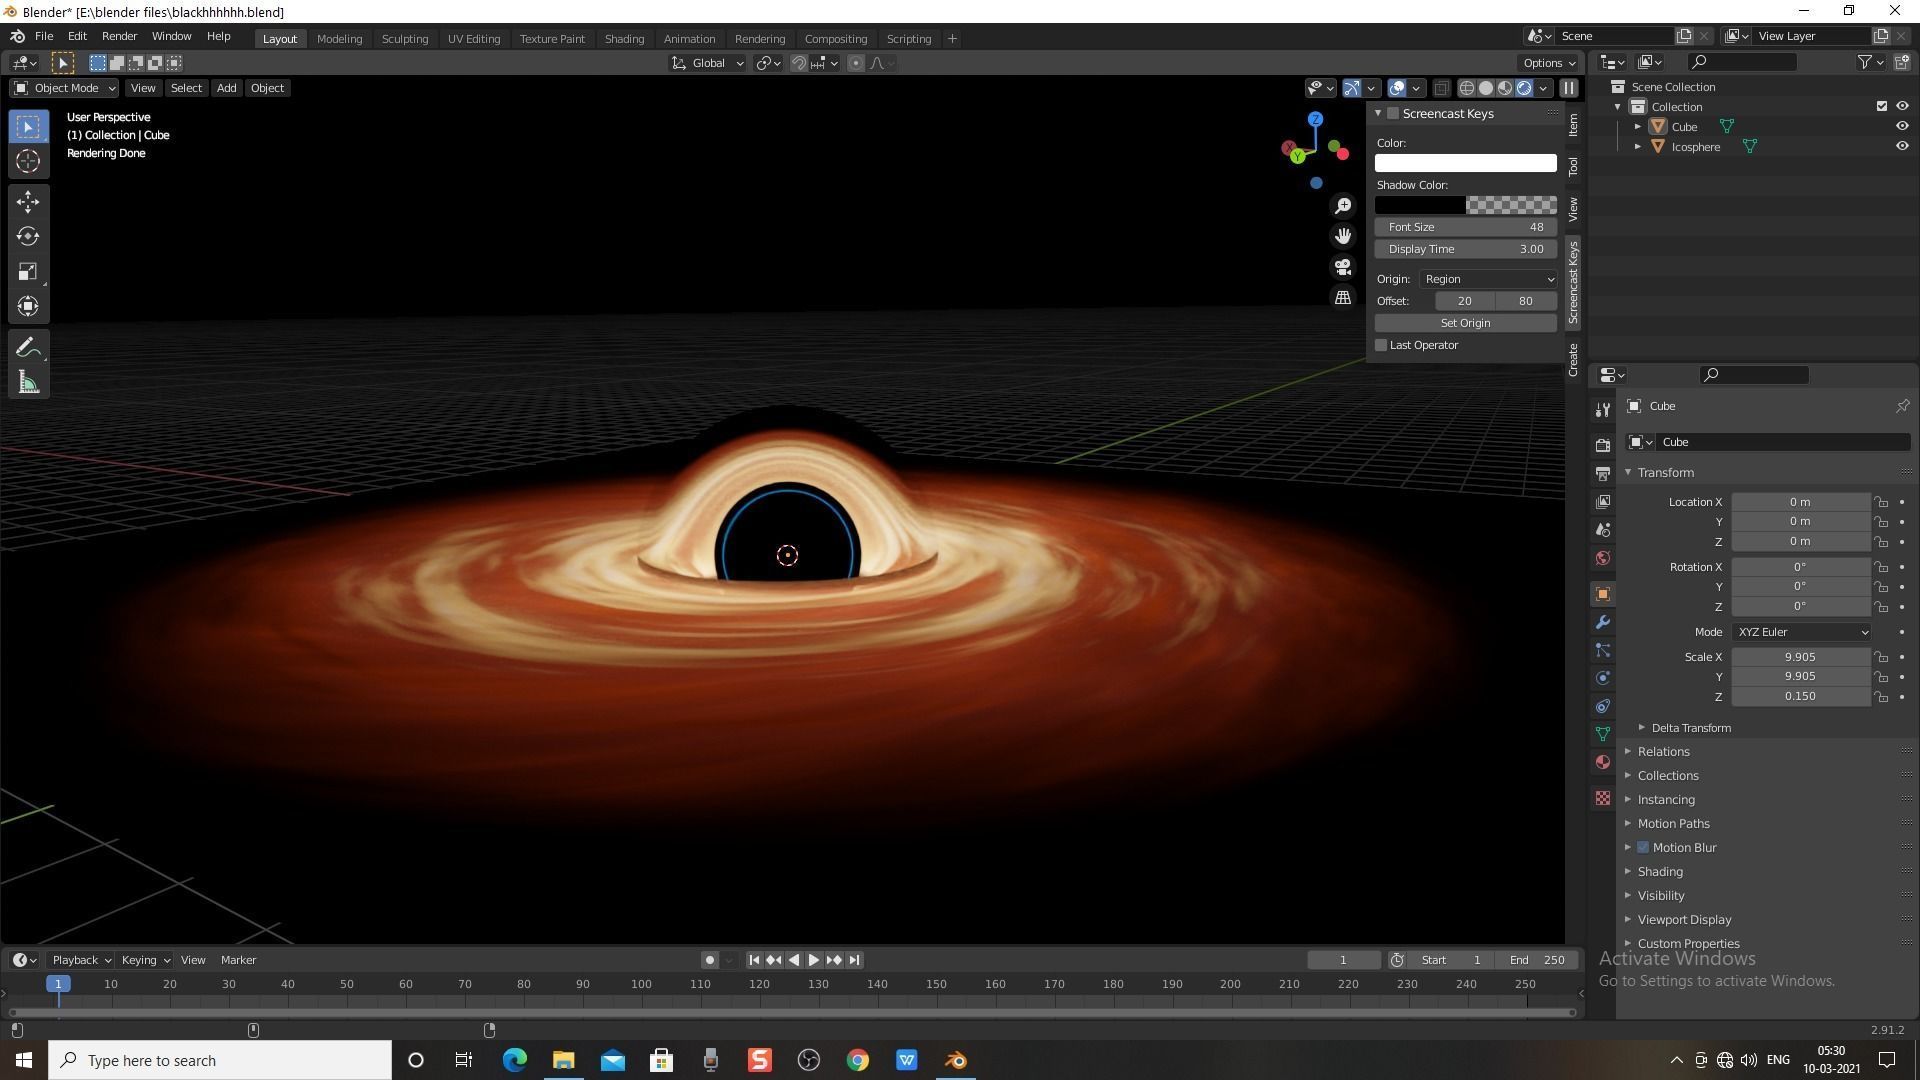Open the Origin Region dropdown
Screen dimensions: 1920x1080
1488,280
